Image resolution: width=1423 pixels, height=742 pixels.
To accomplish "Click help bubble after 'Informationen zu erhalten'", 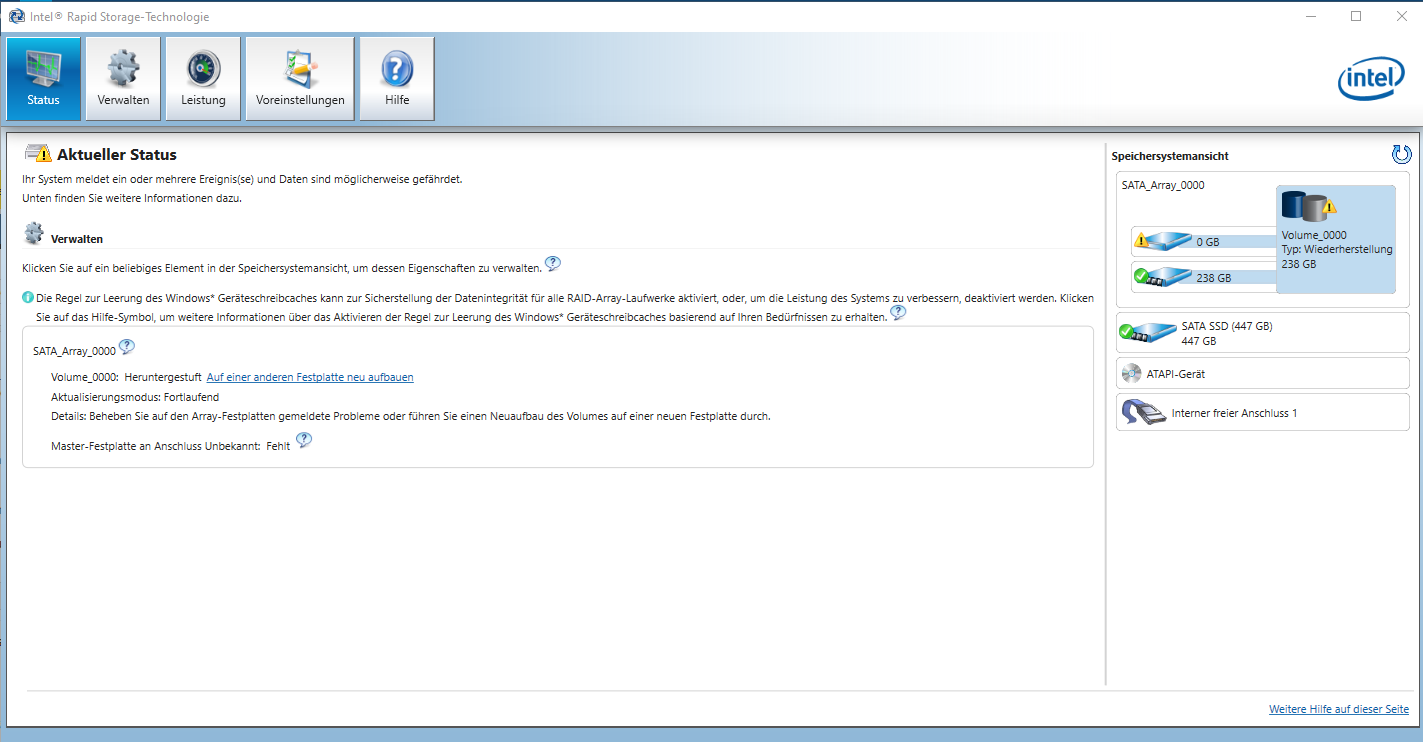I will click(898, 312).
